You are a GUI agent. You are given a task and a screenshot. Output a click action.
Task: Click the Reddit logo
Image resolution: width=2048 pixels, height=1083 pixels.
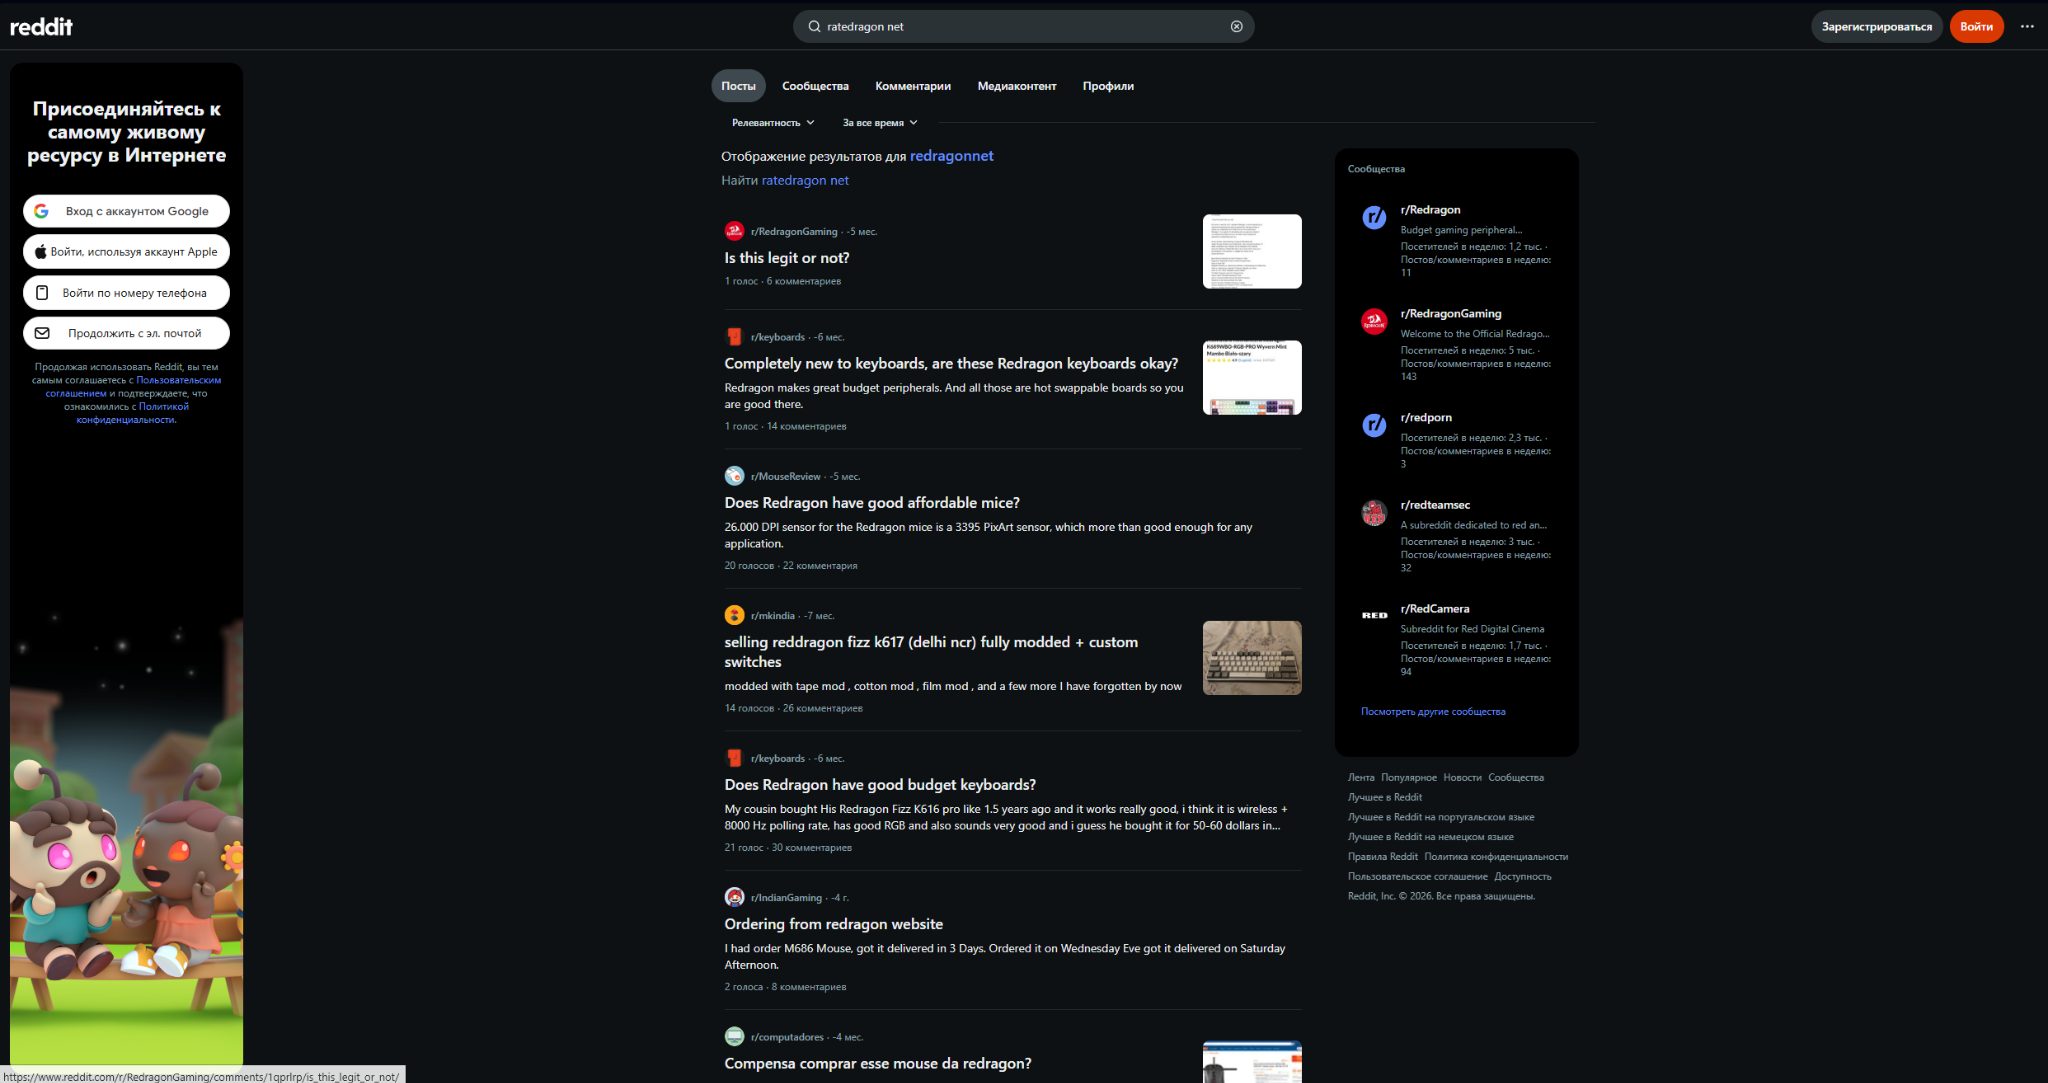coord(41,27)
